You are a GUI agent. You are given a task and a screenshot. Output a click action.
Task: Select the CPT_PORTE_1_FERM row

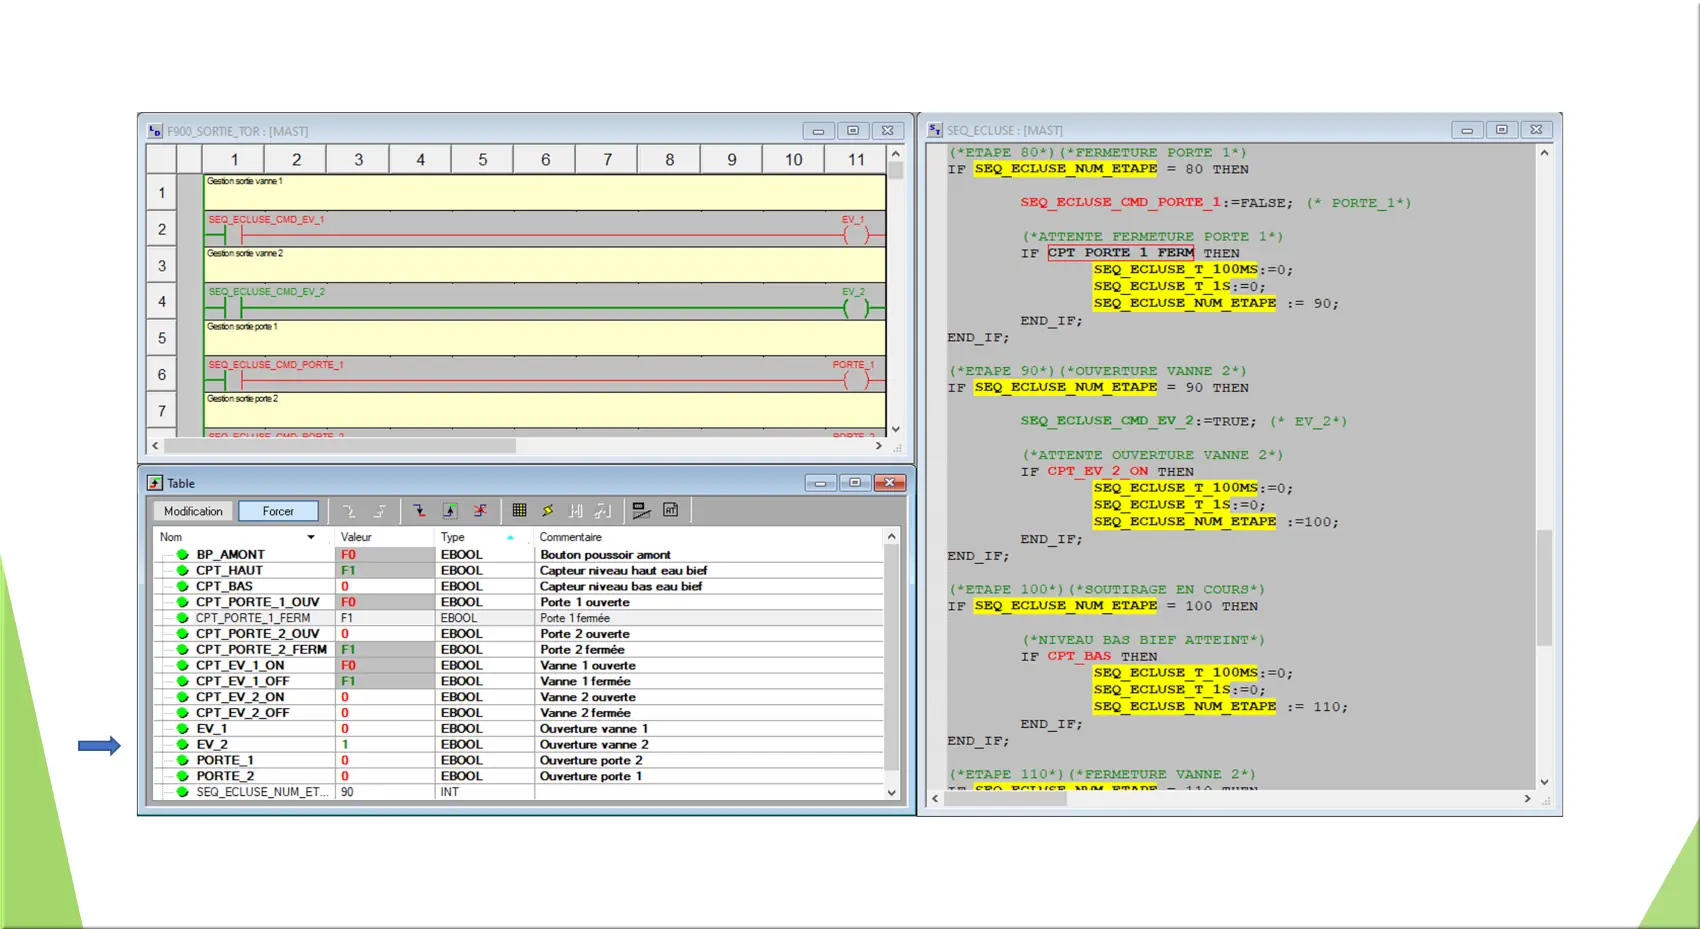pos(518,618)
